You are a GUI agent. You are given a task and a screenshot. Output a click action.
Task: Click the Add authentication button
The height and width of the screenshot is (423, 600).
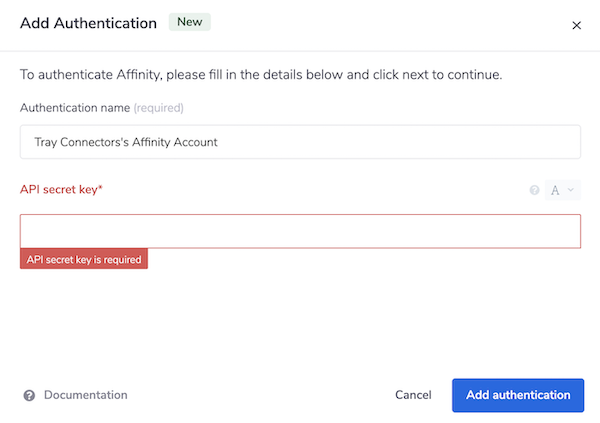[517, 395]
